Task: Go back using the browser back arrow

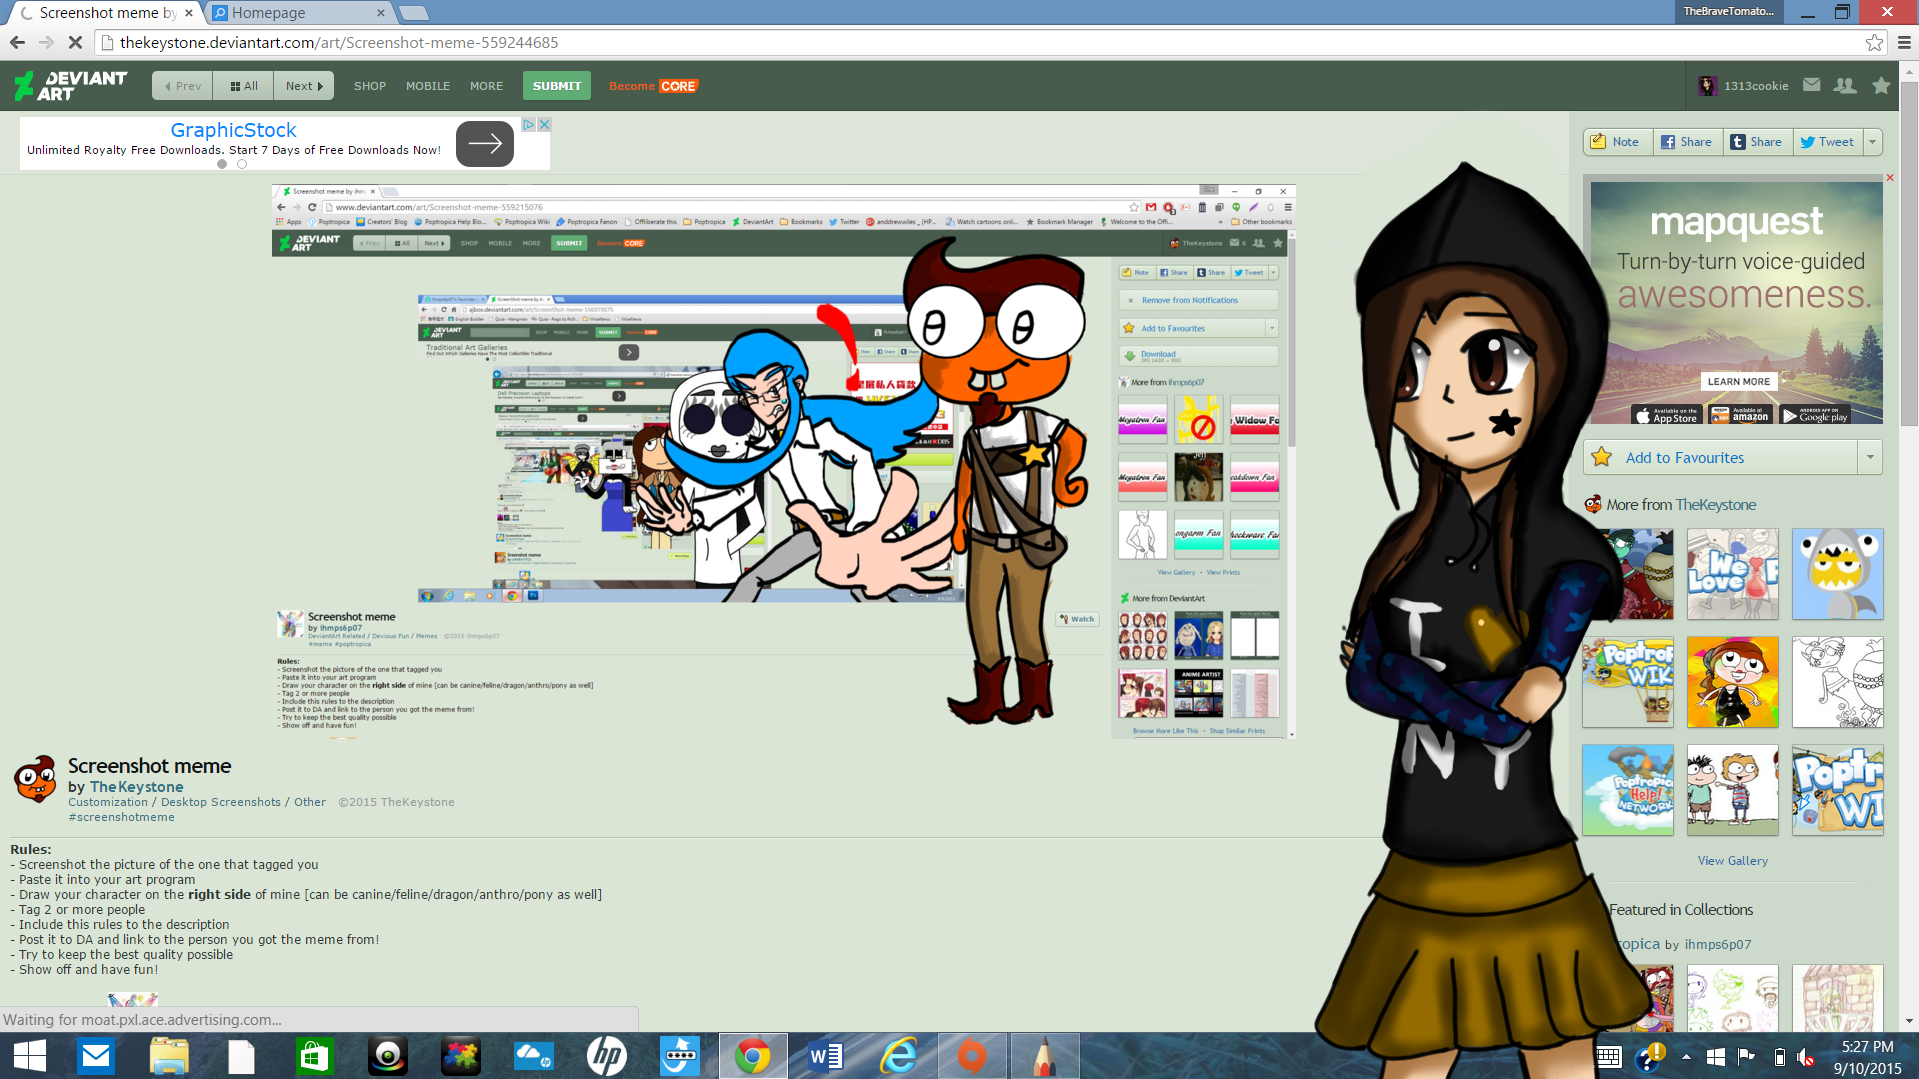Action: click(x=17, y=42)
